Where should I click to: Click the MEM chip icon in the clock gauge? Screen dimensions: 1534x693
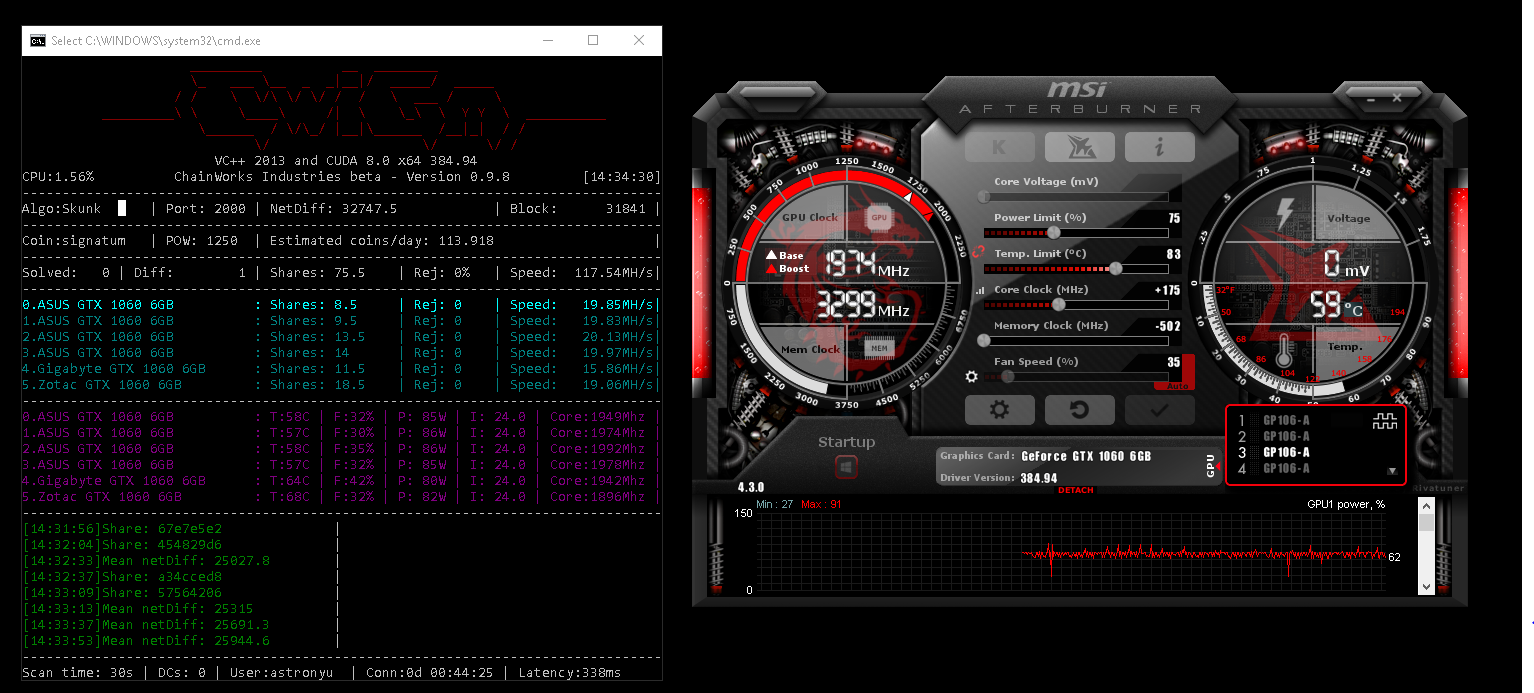coord(879,349)
